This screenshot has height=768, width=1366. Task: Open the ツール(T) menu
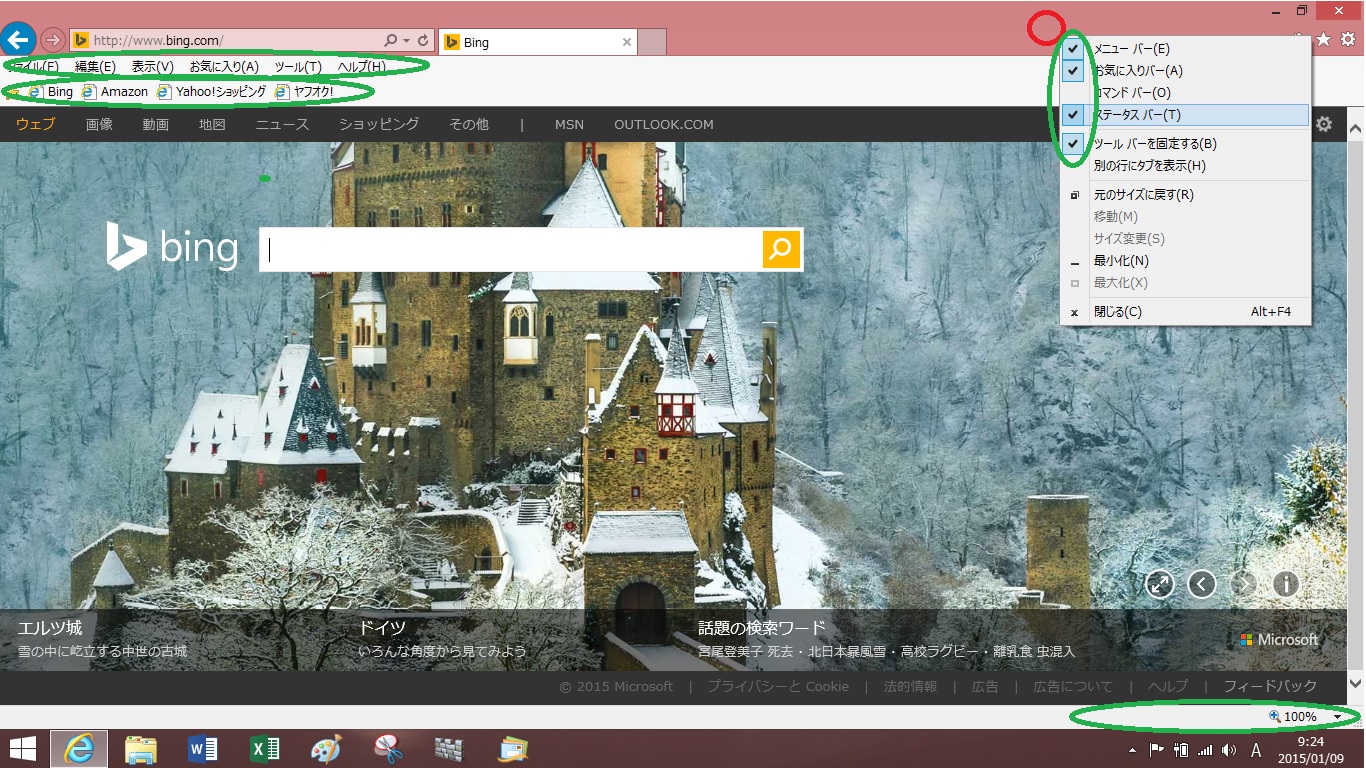point(298,67)
